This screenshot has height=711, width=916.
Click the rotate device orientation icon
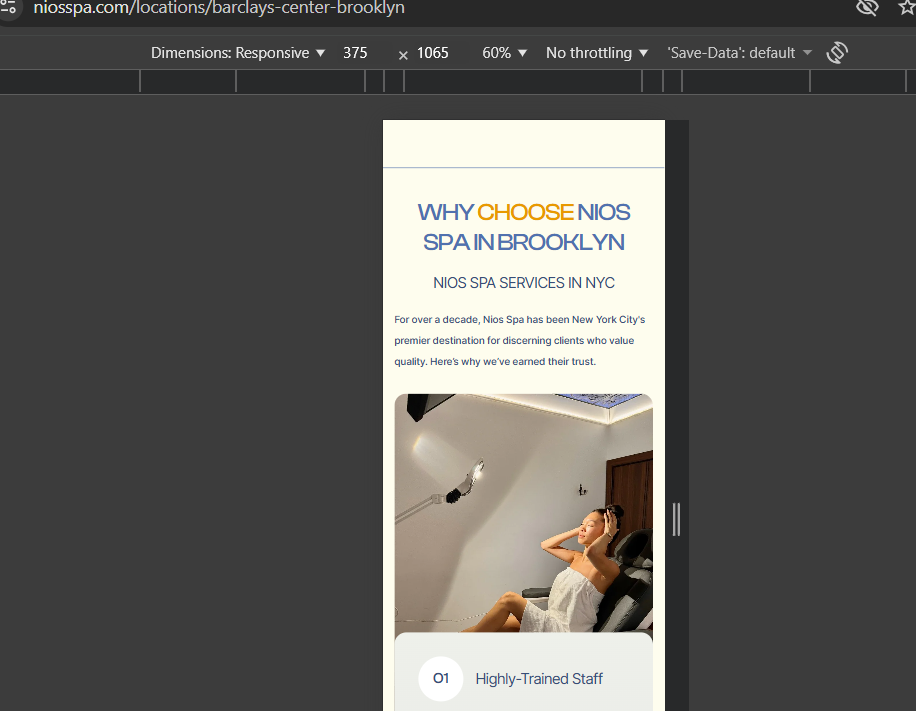(x=837, y=53)
